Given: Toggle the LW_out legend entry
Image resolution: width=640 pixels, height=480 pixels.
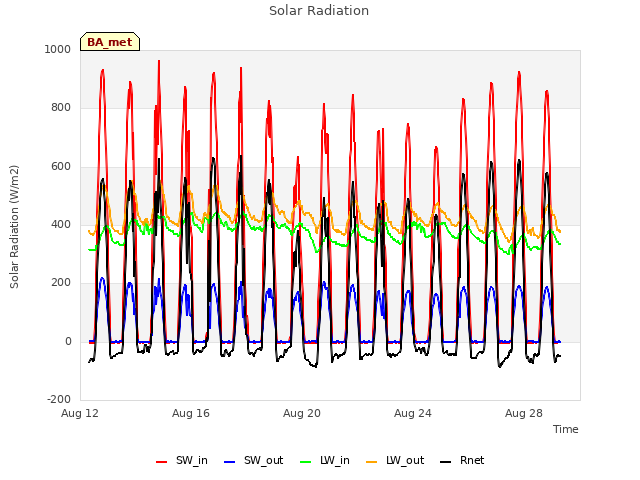Looking at the screenshot, I should [395, 461].
